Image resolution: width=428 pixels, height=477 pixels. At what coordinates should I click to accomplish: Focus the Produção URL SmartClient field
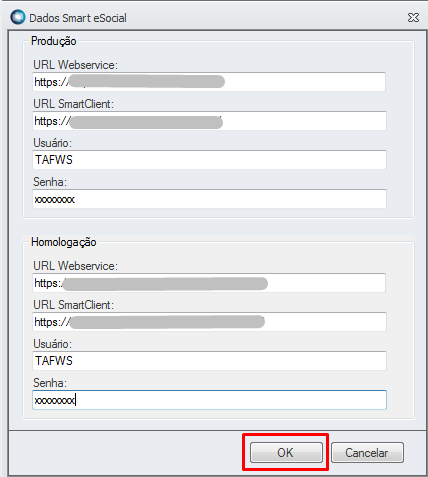(x=209, y=121)
